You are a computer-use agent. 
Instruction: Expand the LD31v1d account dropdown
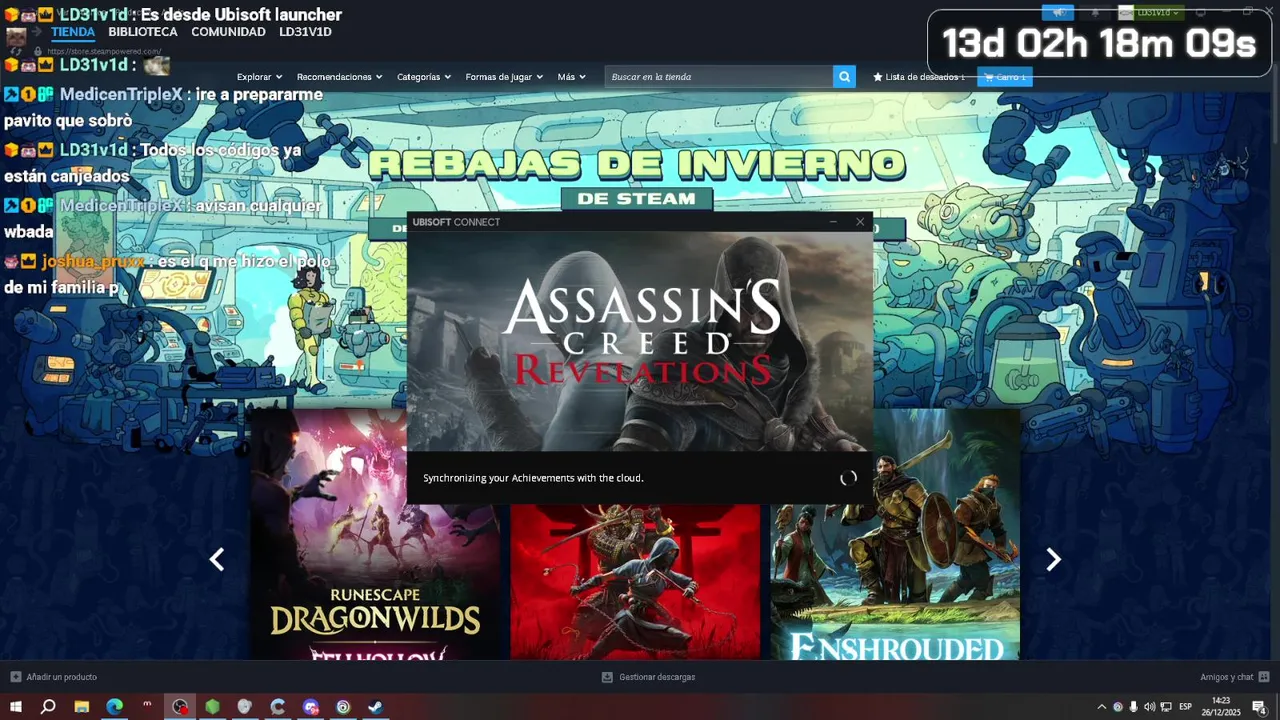pos(1150,12)
